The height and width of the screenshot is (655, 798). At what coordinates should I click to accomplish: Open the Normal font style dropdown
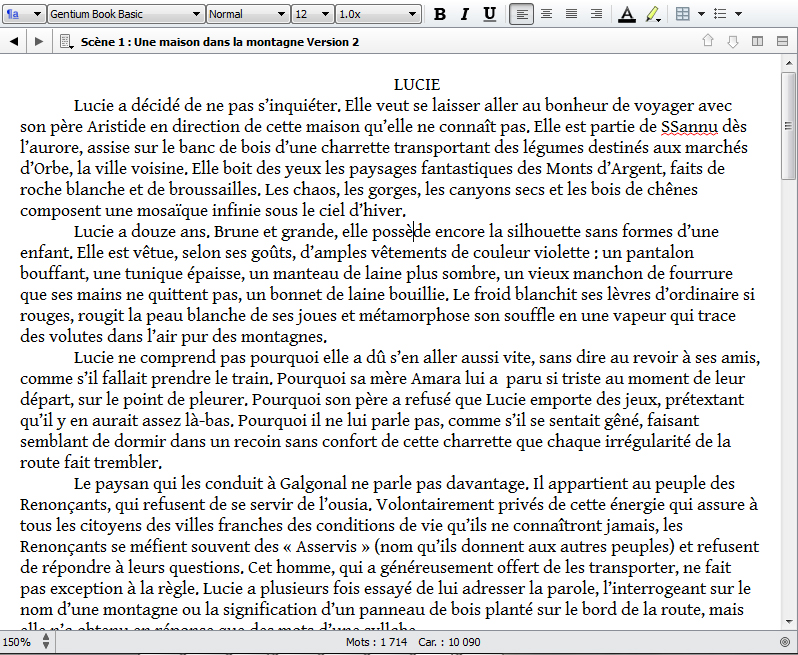coord(248,14)
